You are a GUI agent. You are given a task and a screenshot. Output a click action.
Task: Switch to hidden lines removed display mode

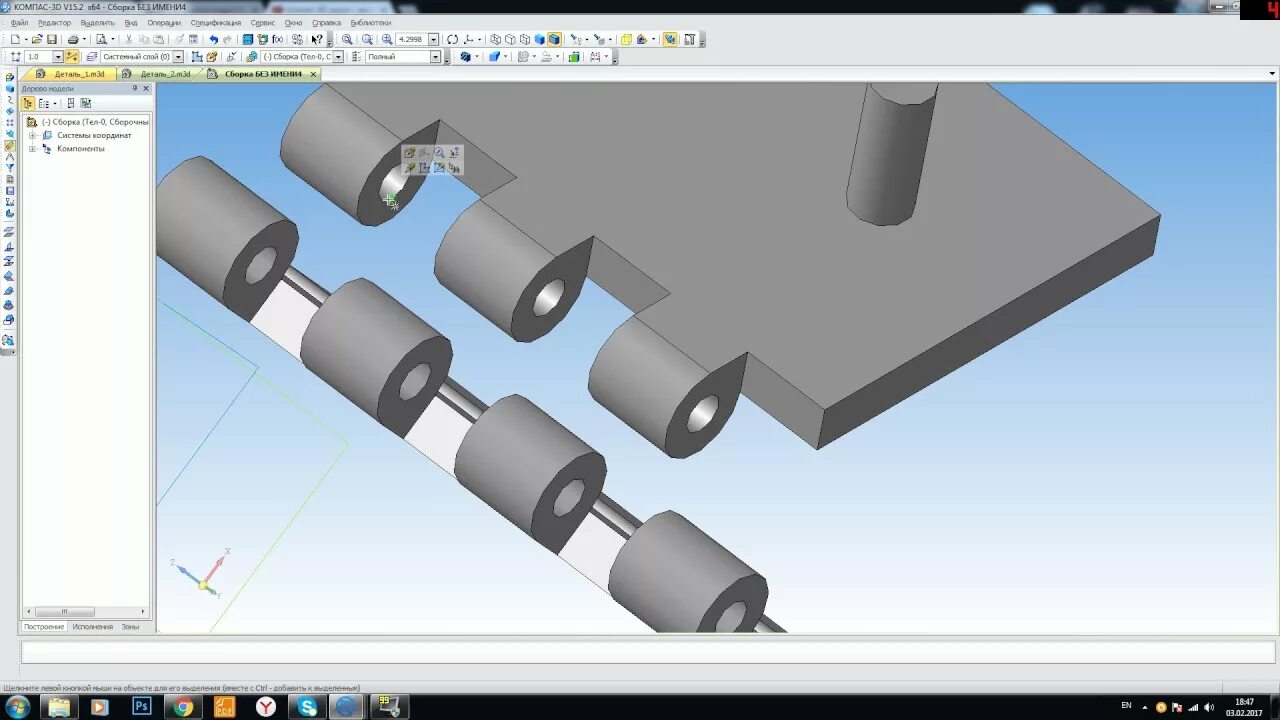510,39
